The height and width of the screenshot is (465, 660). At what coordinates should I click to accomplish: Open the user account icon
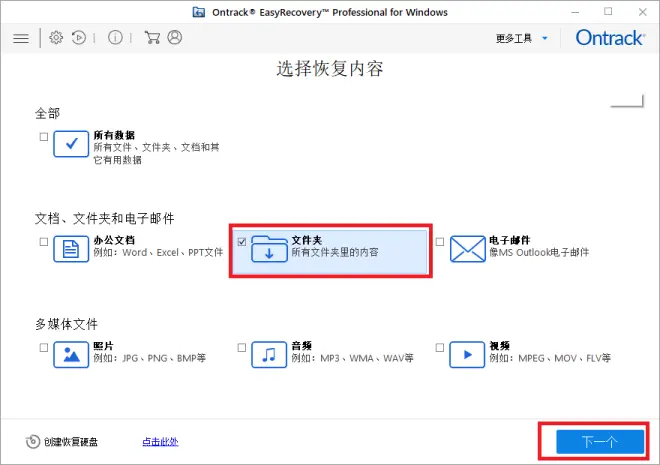pyautogui.click(x=175, y=37)
